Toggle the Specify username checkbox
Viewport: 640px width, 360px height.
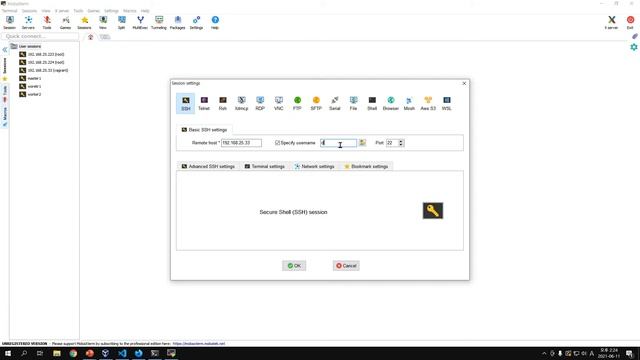[x=278, y=143]
